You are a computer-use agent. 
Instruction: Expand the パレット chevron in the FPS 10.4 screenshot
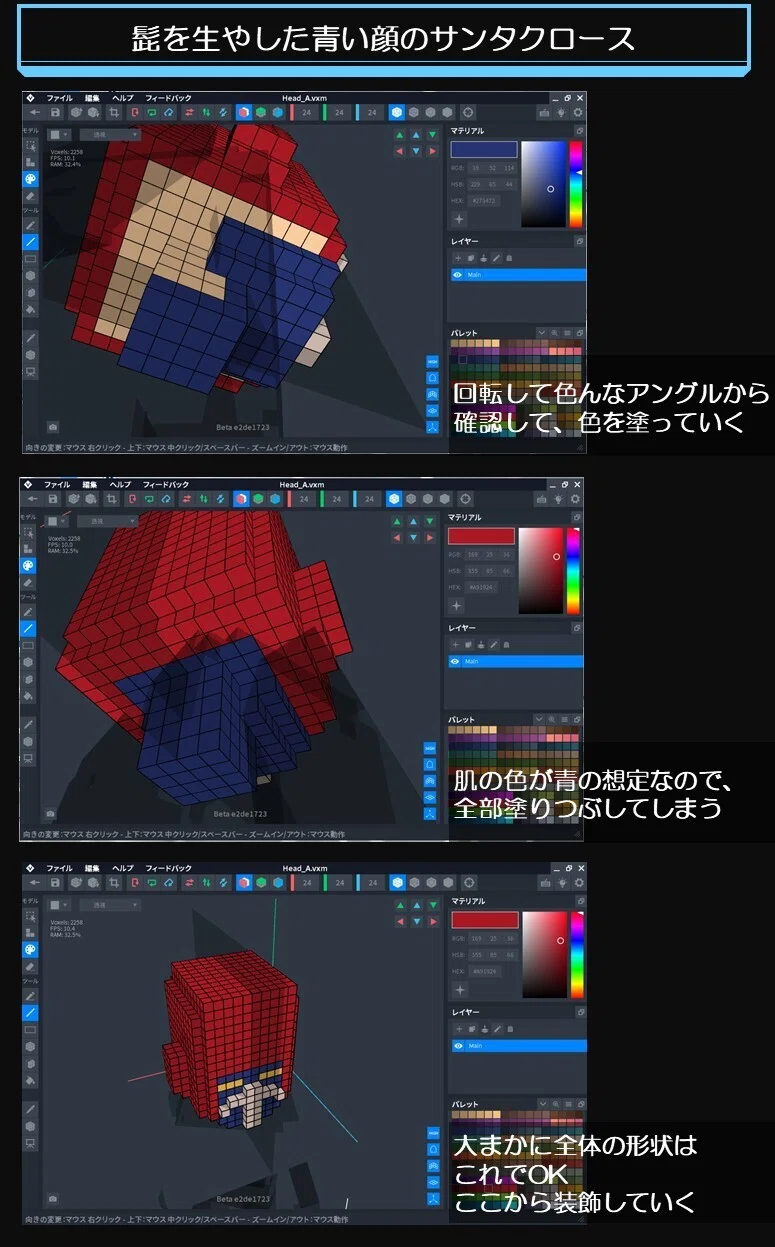[x=541, y=1104]
